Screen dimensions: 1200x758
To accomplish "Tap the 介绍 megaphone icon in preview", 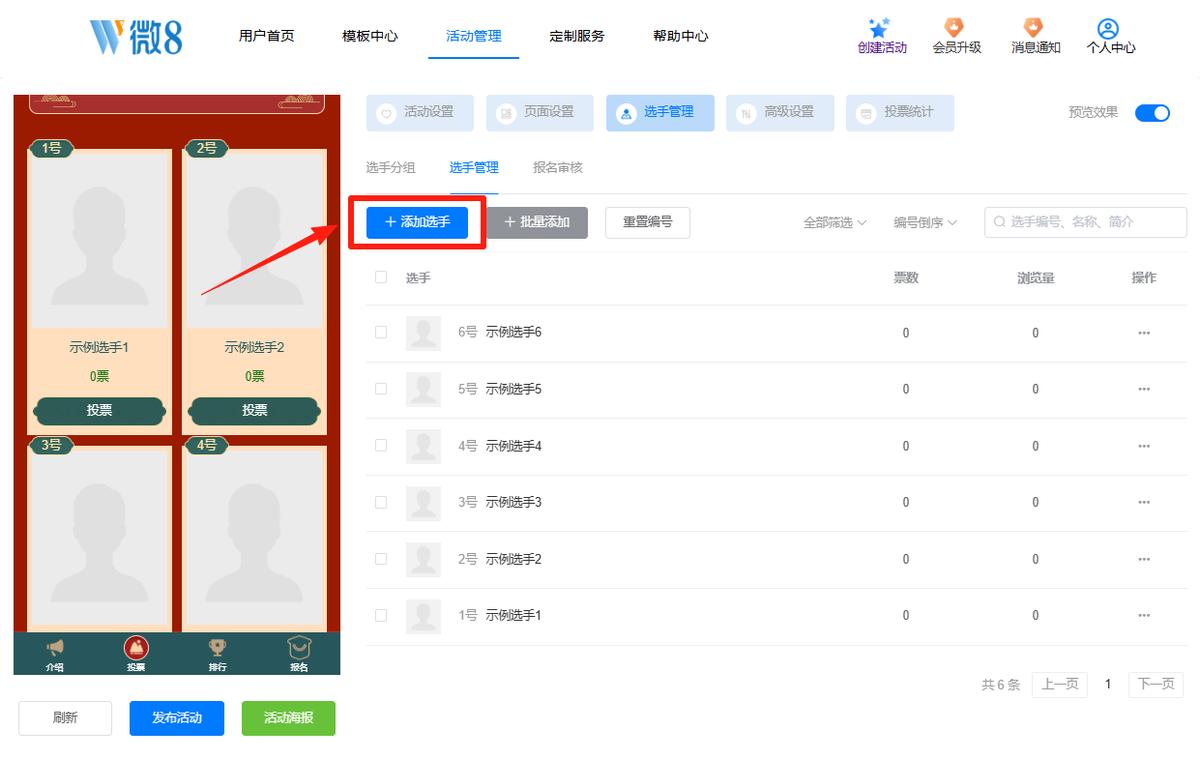I will (x=55, y=648).
